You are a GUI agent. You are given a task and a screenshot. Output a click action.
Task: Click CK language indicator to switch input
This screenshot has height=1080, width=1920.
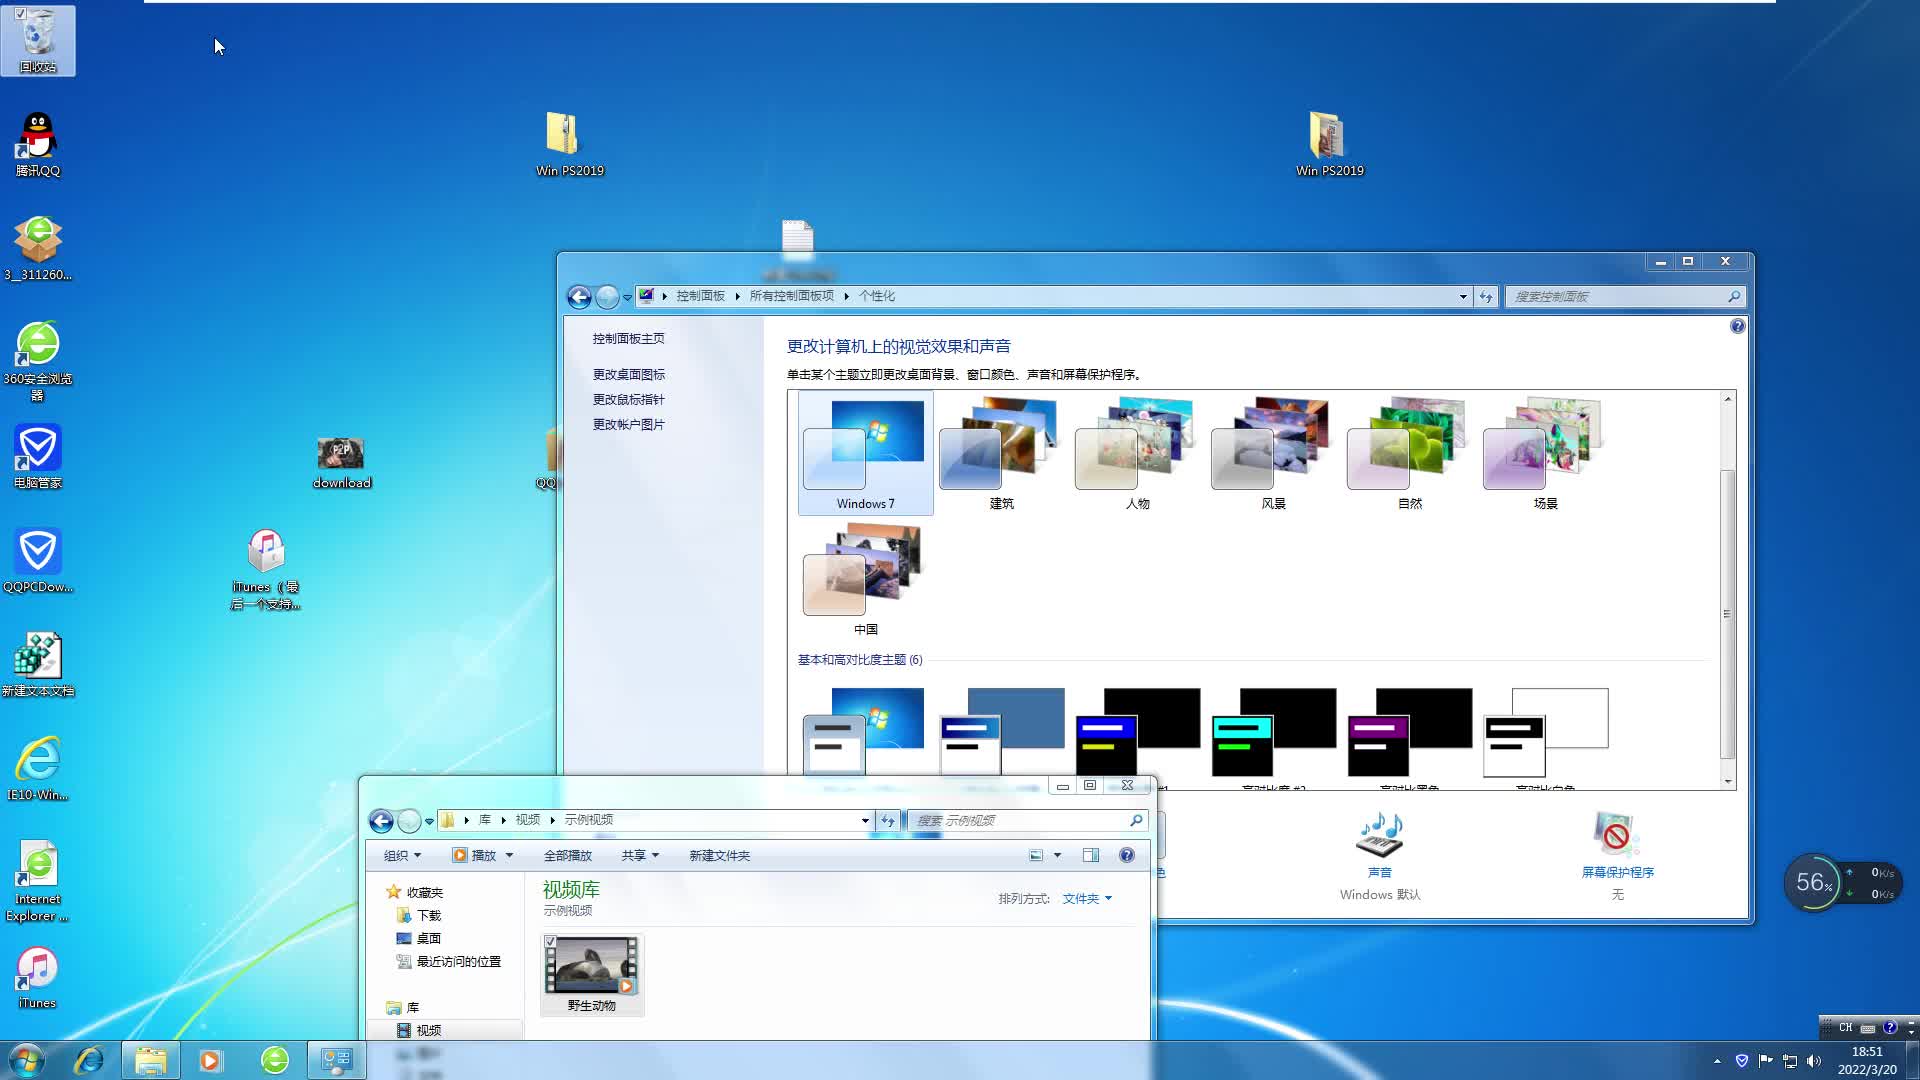point(1843,1027)
